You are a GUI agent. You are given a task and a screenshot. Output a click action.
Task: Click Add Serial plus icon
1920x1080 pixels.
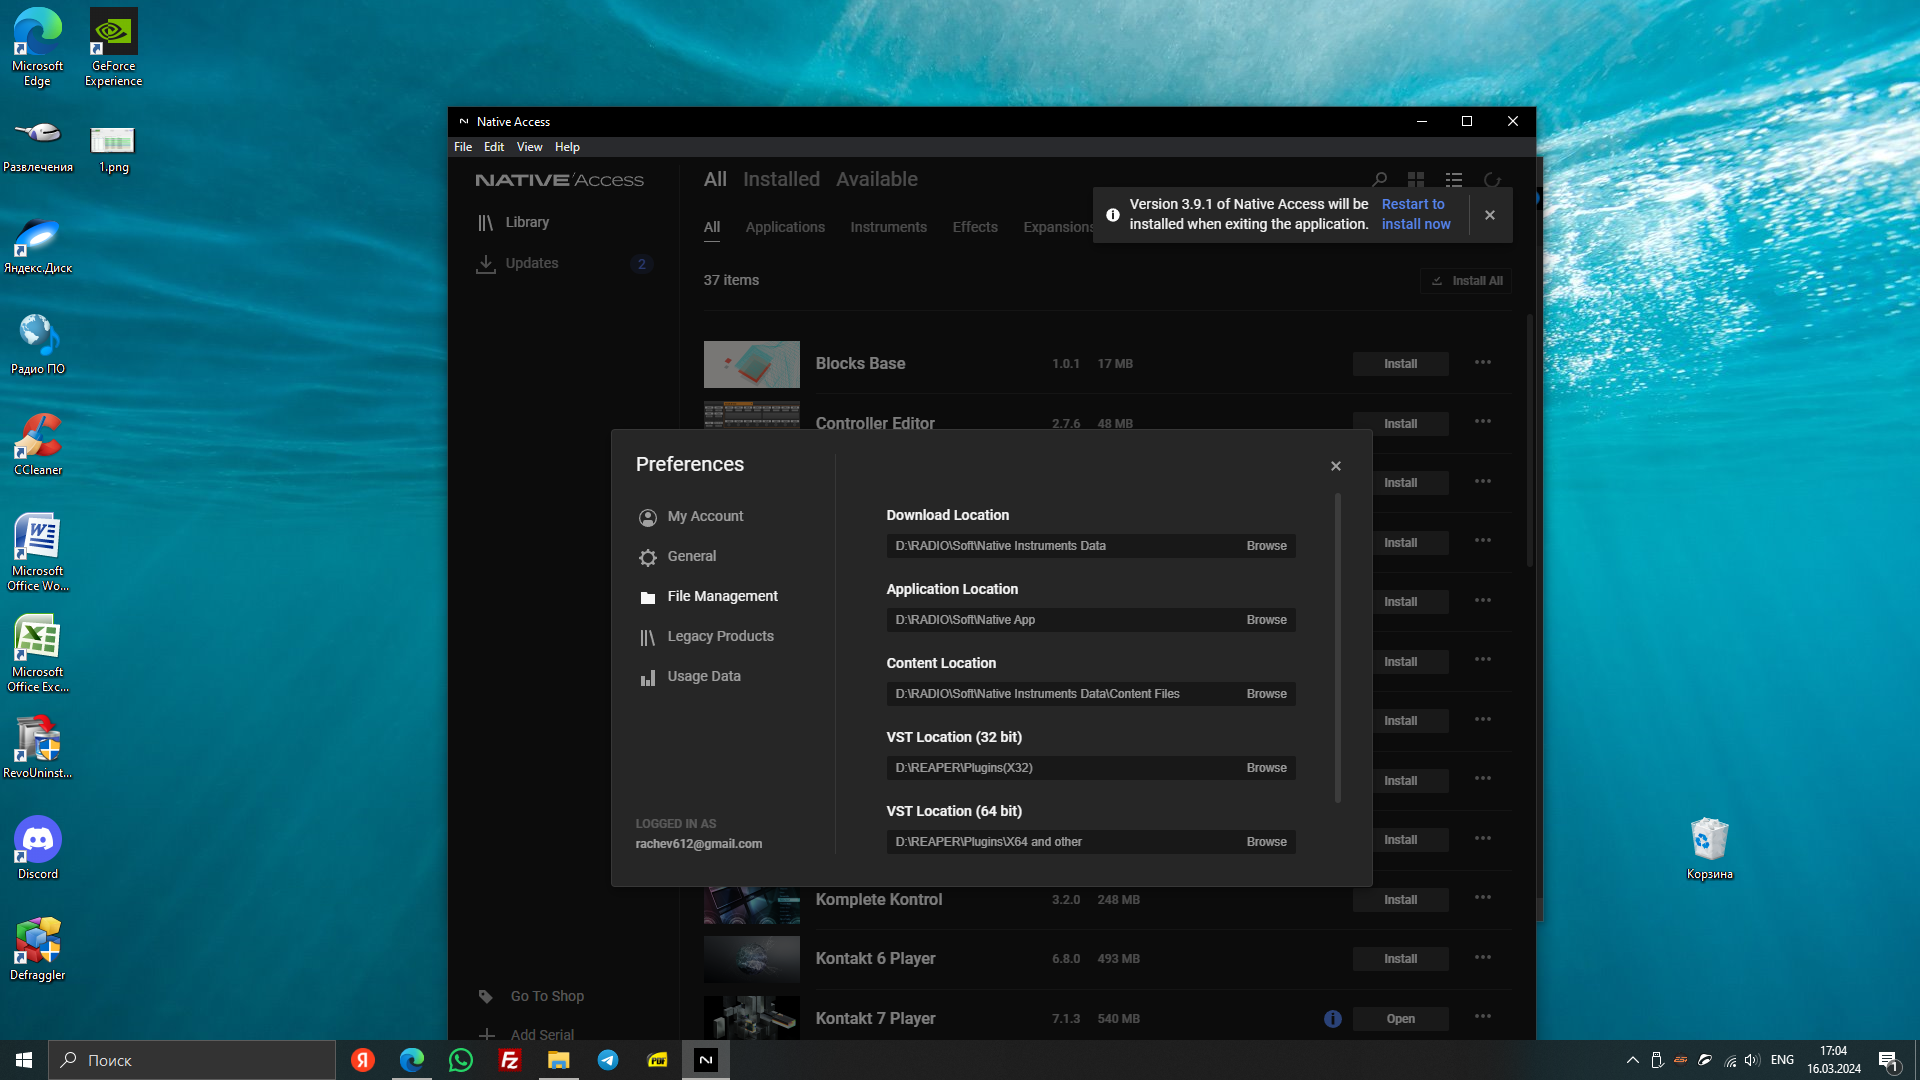tap(487, 1035)
